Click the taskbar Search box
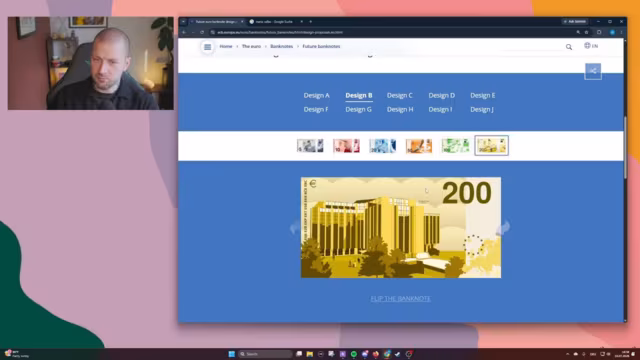This screenshot has height=360, width=640. (x=266, y=354)
